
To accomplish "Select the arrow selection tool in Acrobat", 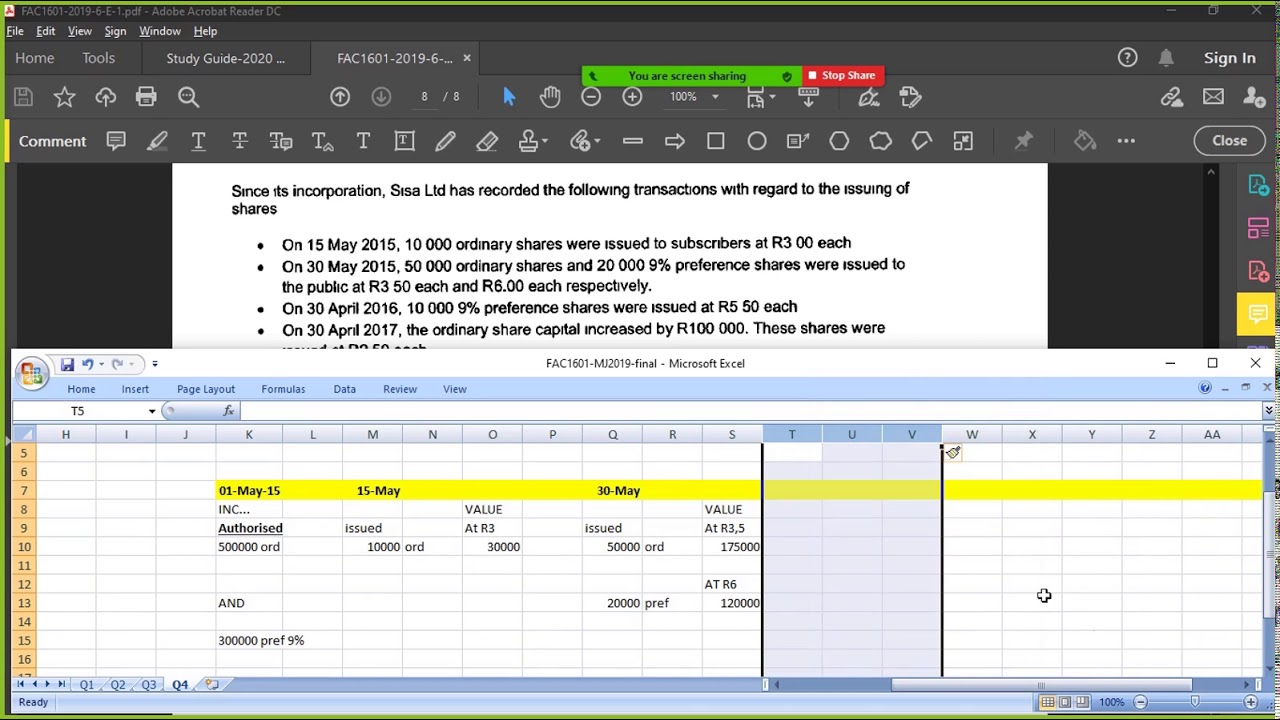I will [509, 97].
